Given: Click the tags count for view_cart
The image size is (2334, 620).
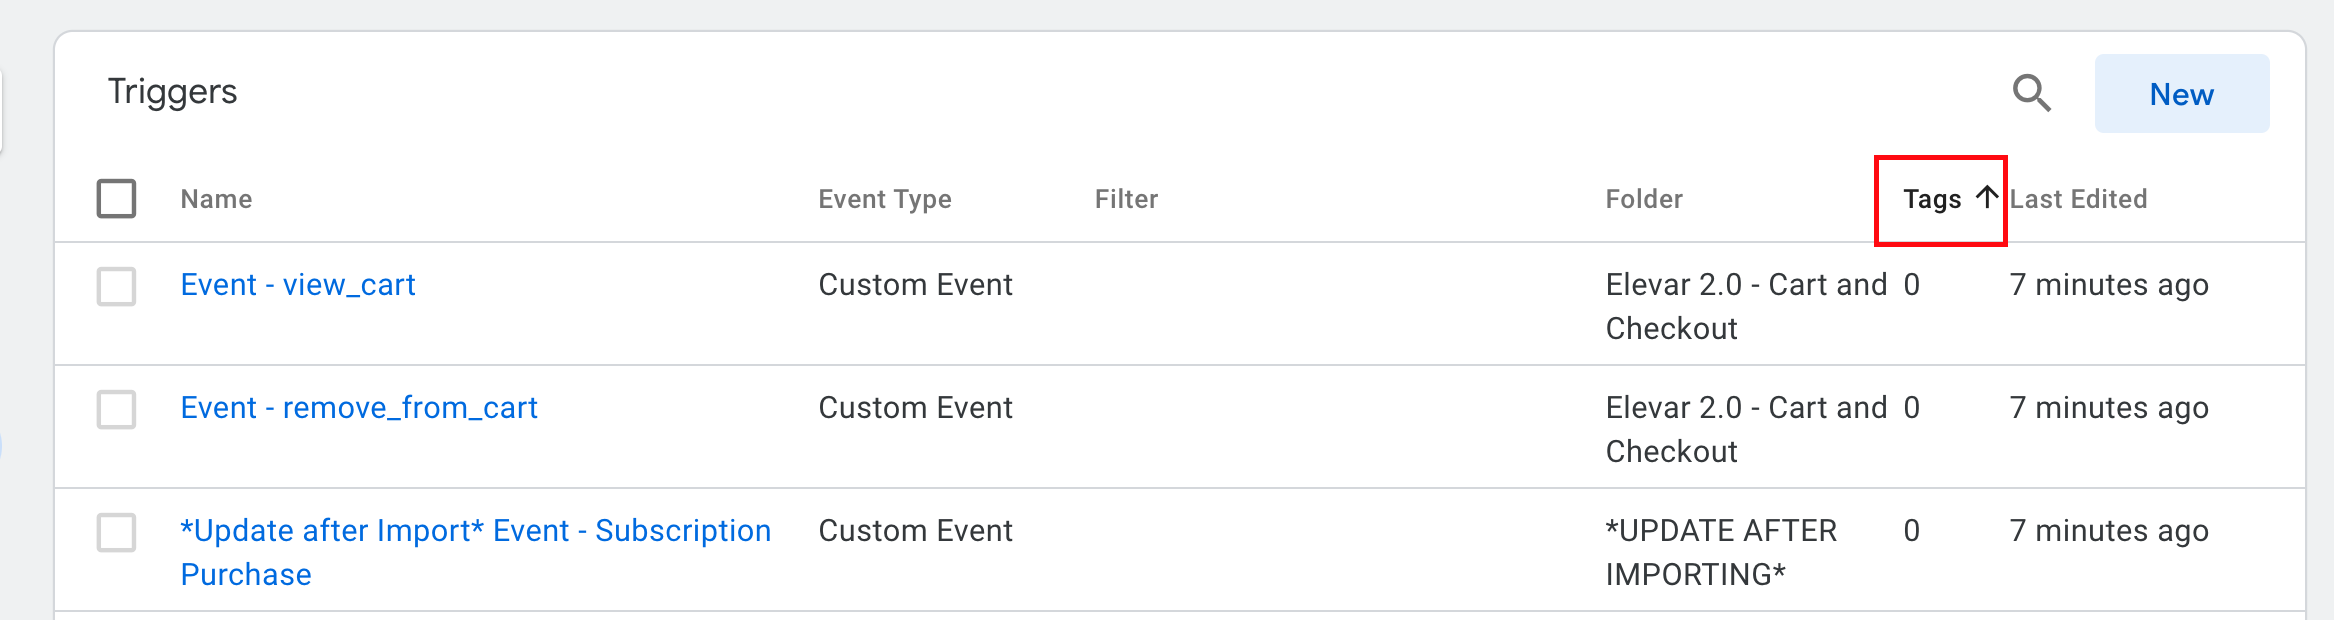Looking at the screenshot, I should [x=1911, y=285].
